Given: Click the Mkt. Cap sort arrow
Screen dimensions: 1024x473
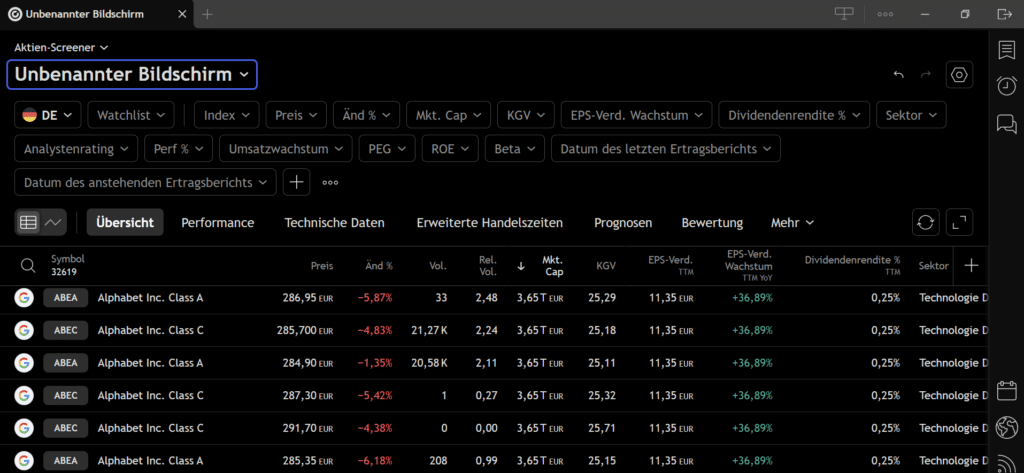Looking at the screenshot, I should click(x=521, y=266).
